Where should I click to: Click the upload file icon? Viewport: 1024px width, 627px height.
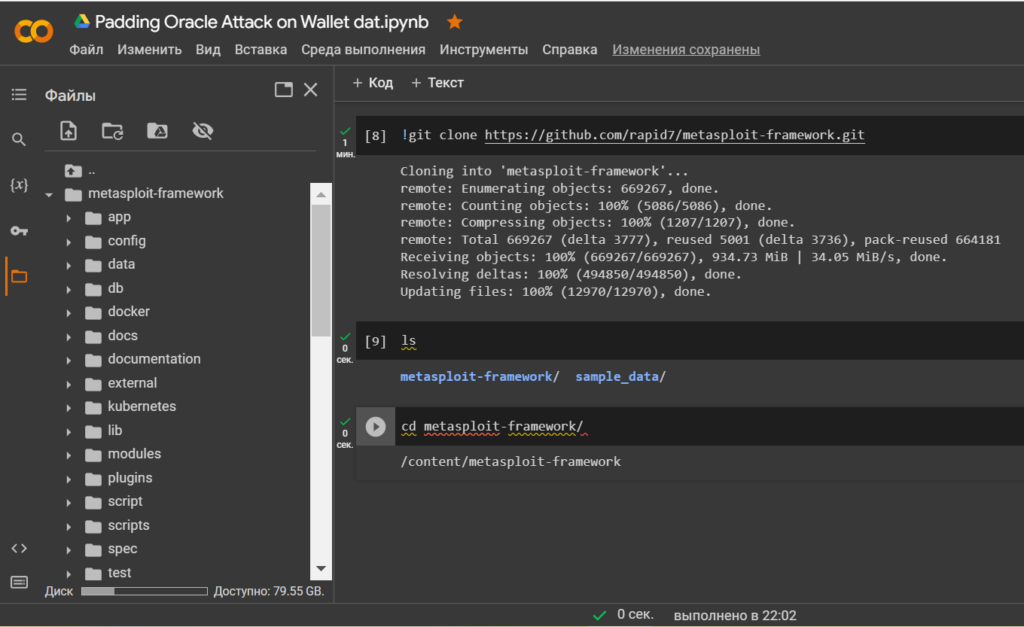point(69,131)
